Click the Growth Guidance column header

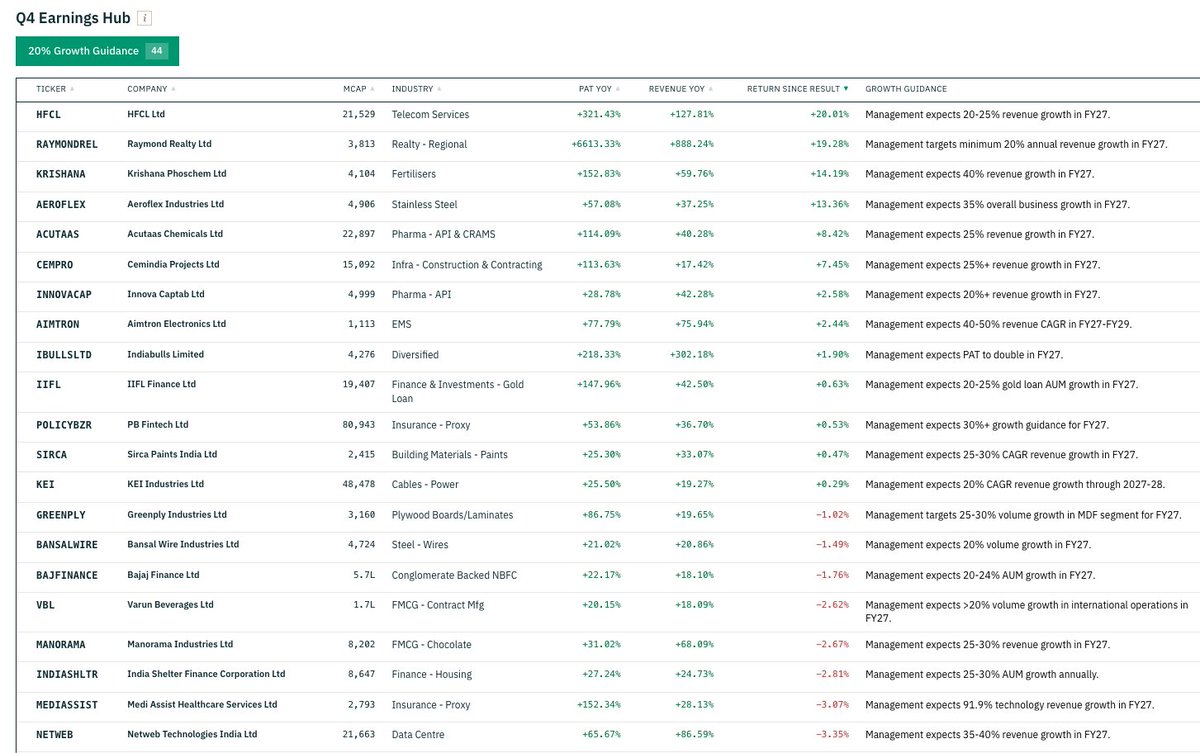[906, 89]
